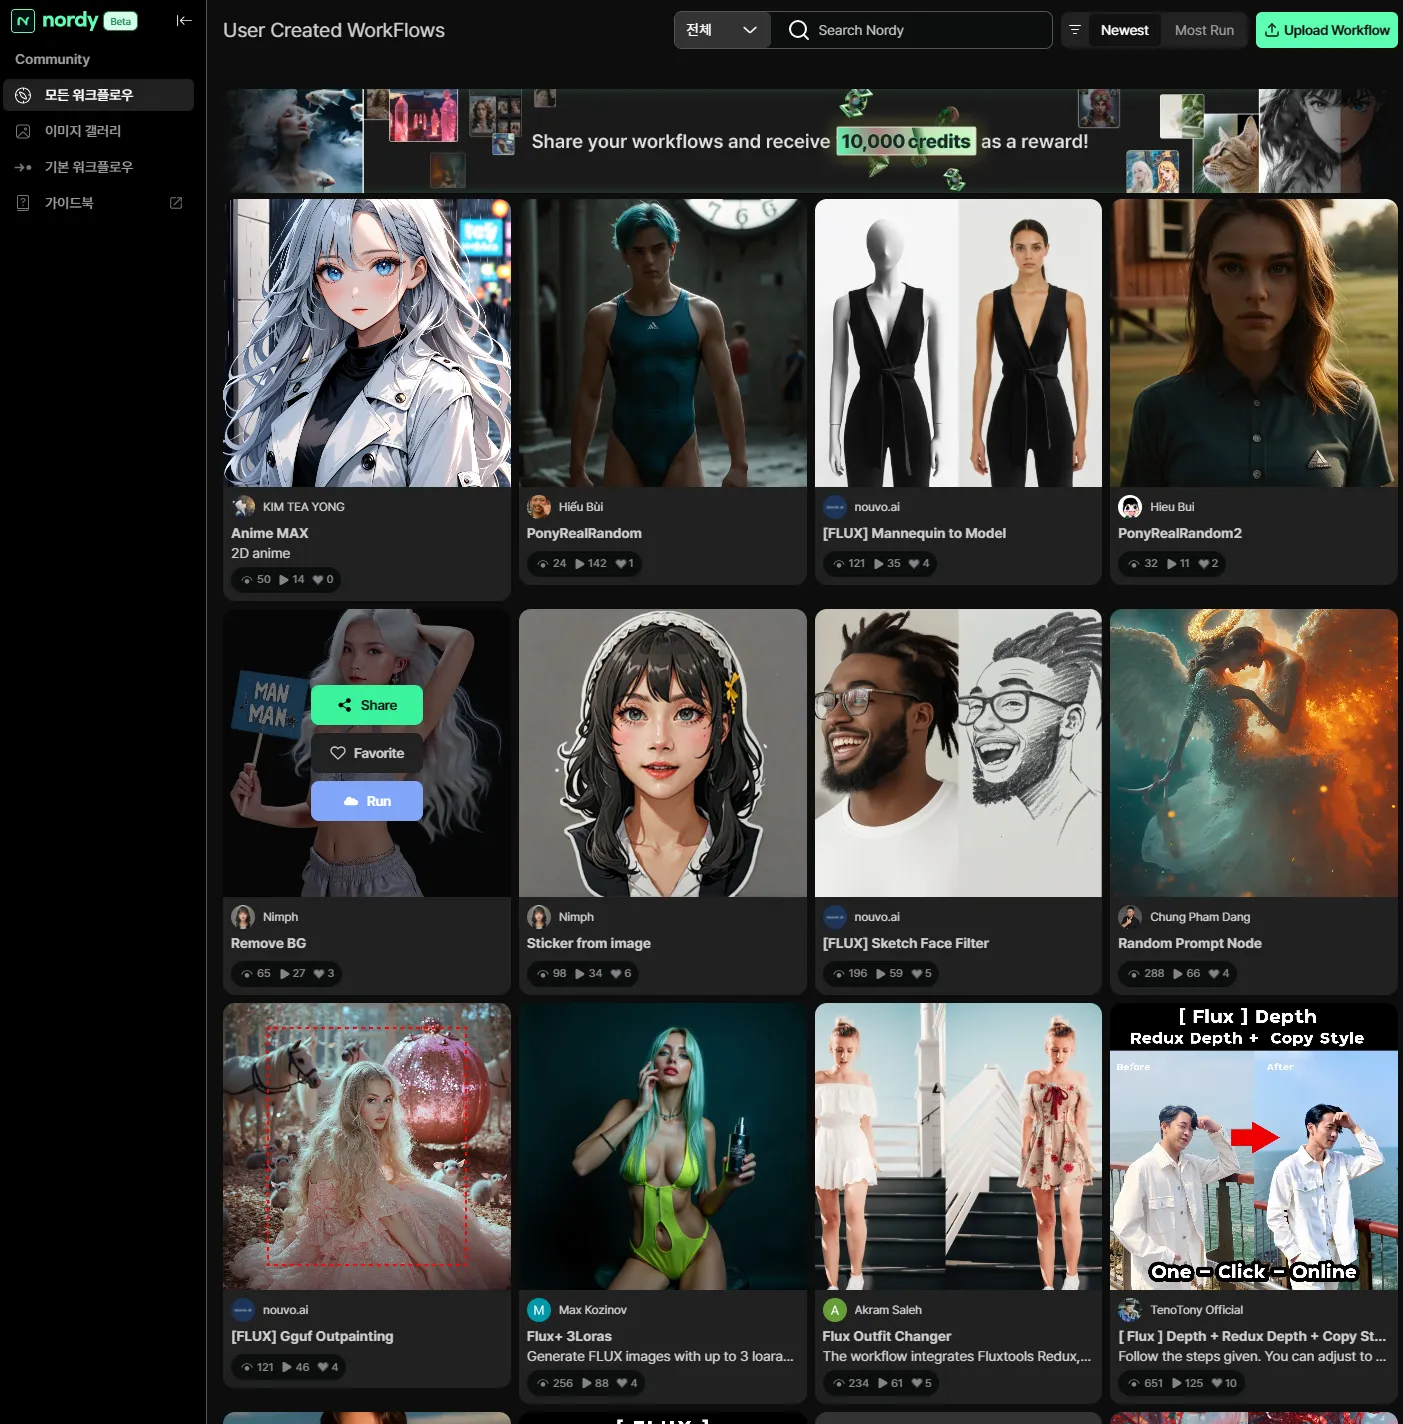Viewport: 1403px width, 1424px height.
Task: Click the search magnifier icon
Action: pos(798,30)
